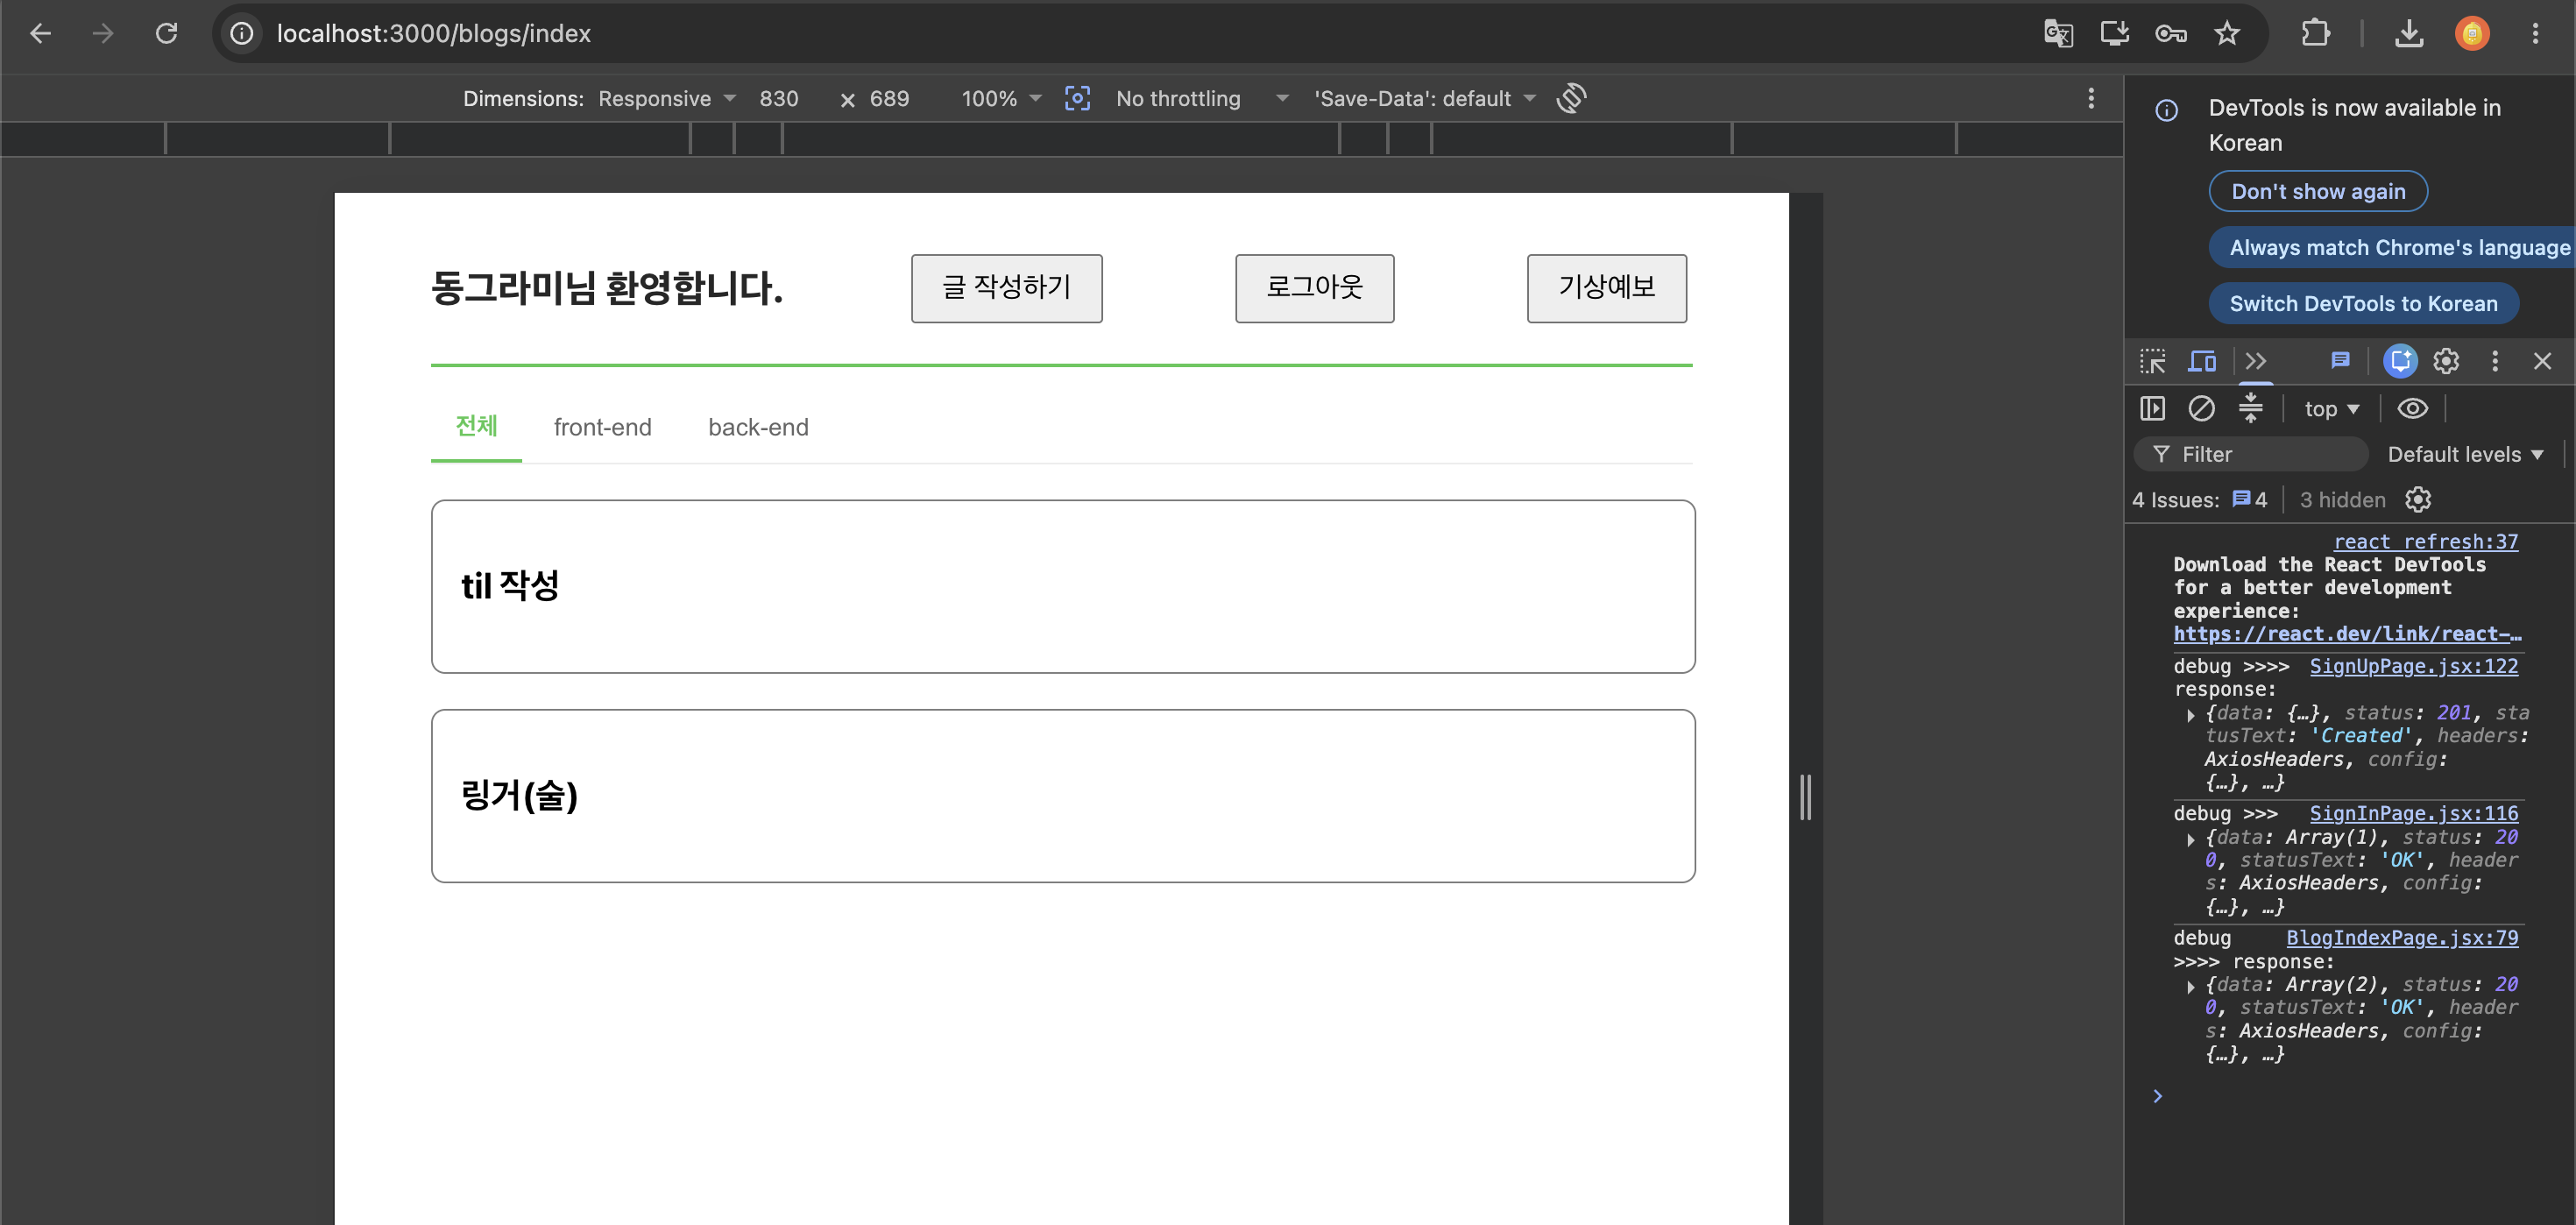Screen dimensions: 2576x1225
Task: Open the Chrome three-dot menu
Action: (2535, 33)
